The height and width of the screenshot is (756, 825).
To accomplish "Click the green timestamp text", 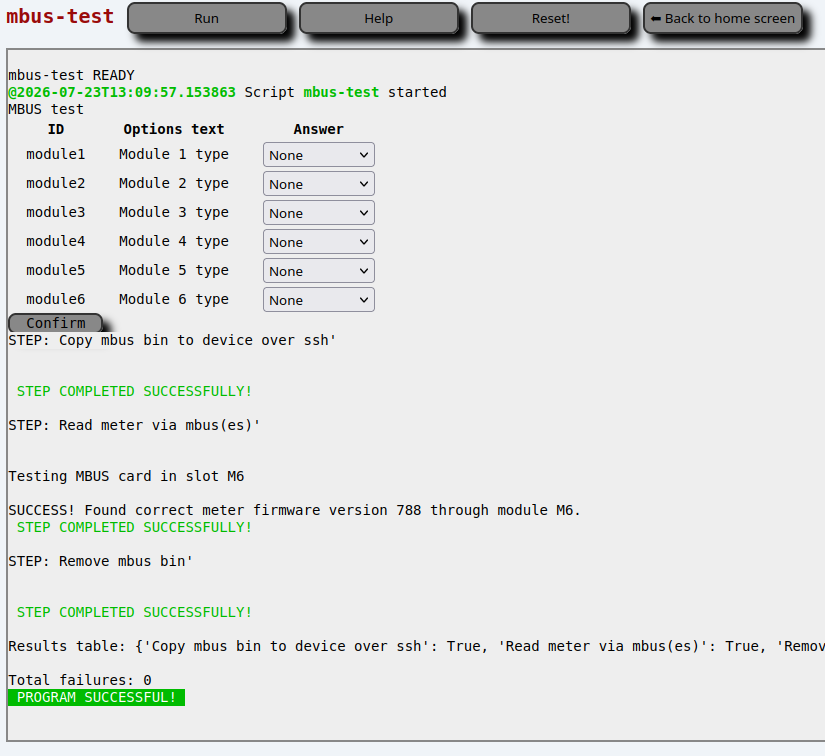I will point(122,92).
